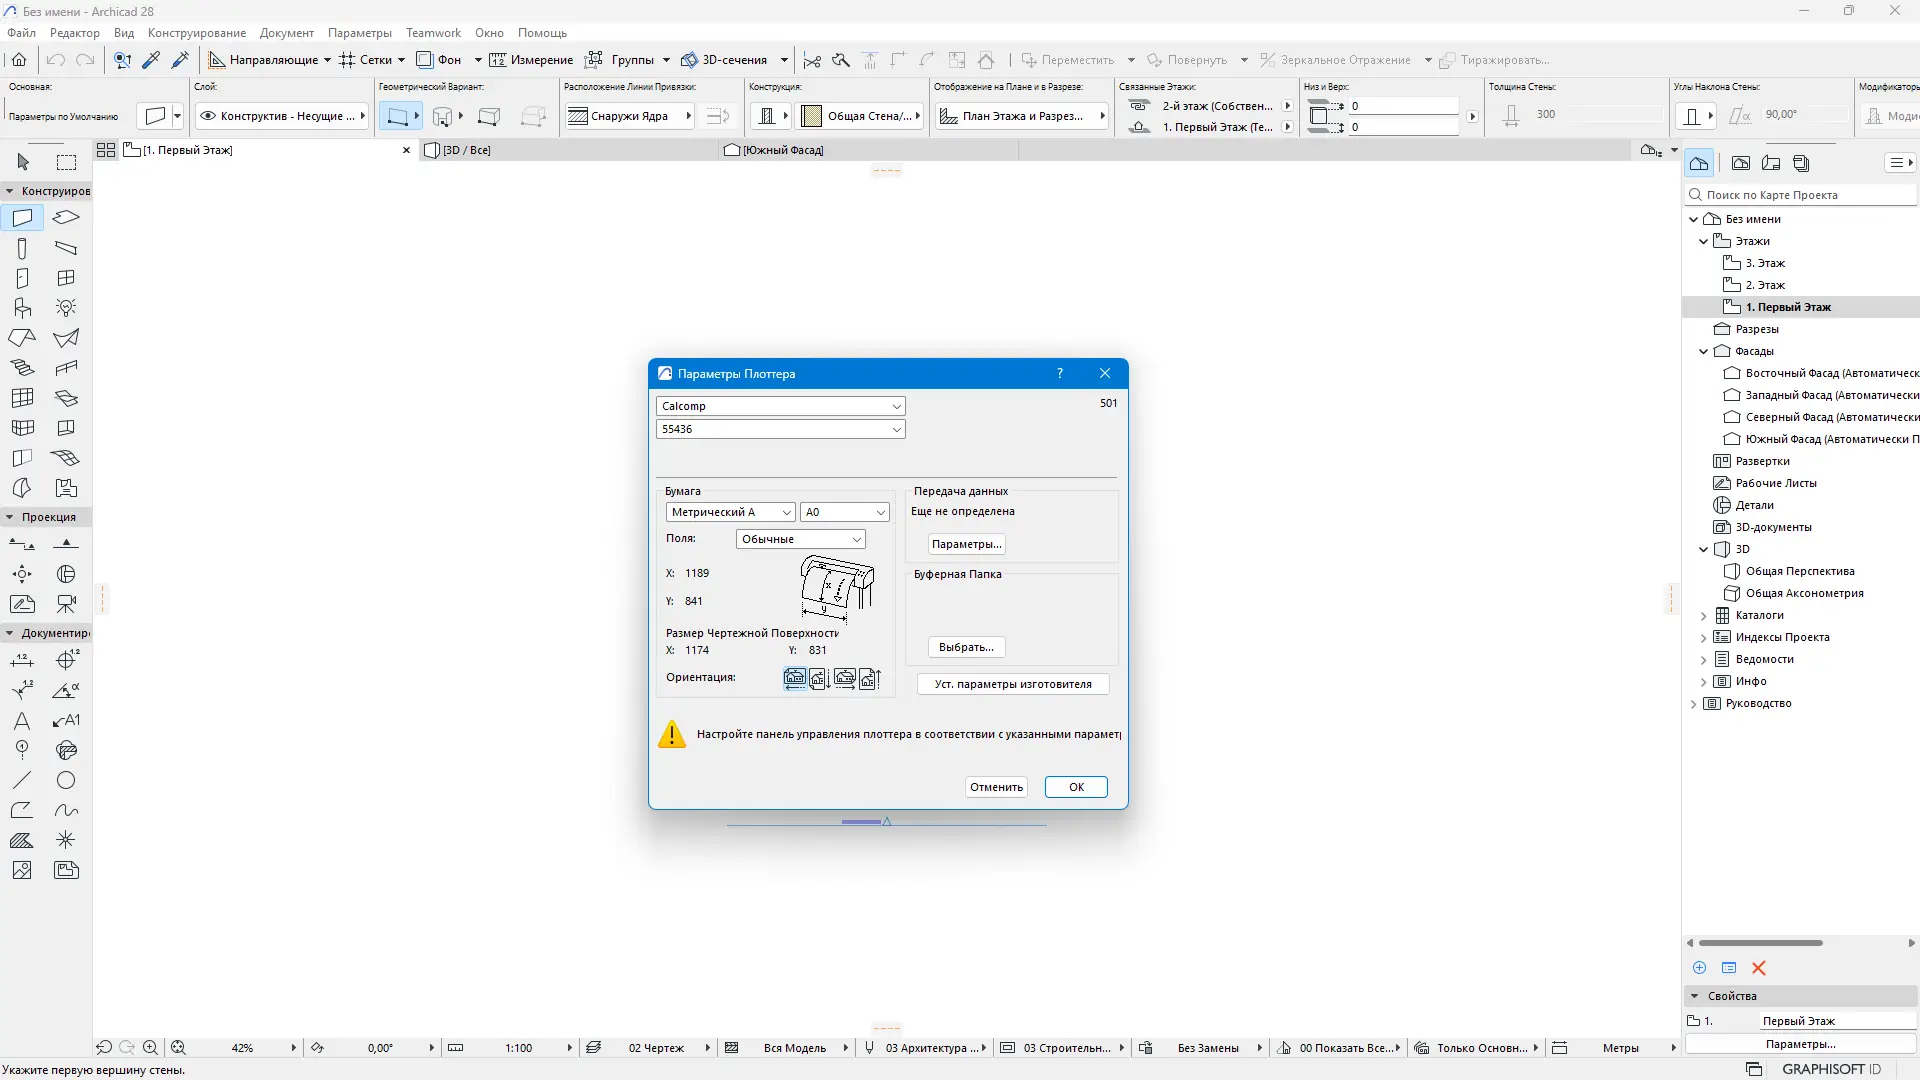Open the Поля margins dropdown showing Обычные
This screenshot has height=1080, width=1920.
tap(800, 539)
